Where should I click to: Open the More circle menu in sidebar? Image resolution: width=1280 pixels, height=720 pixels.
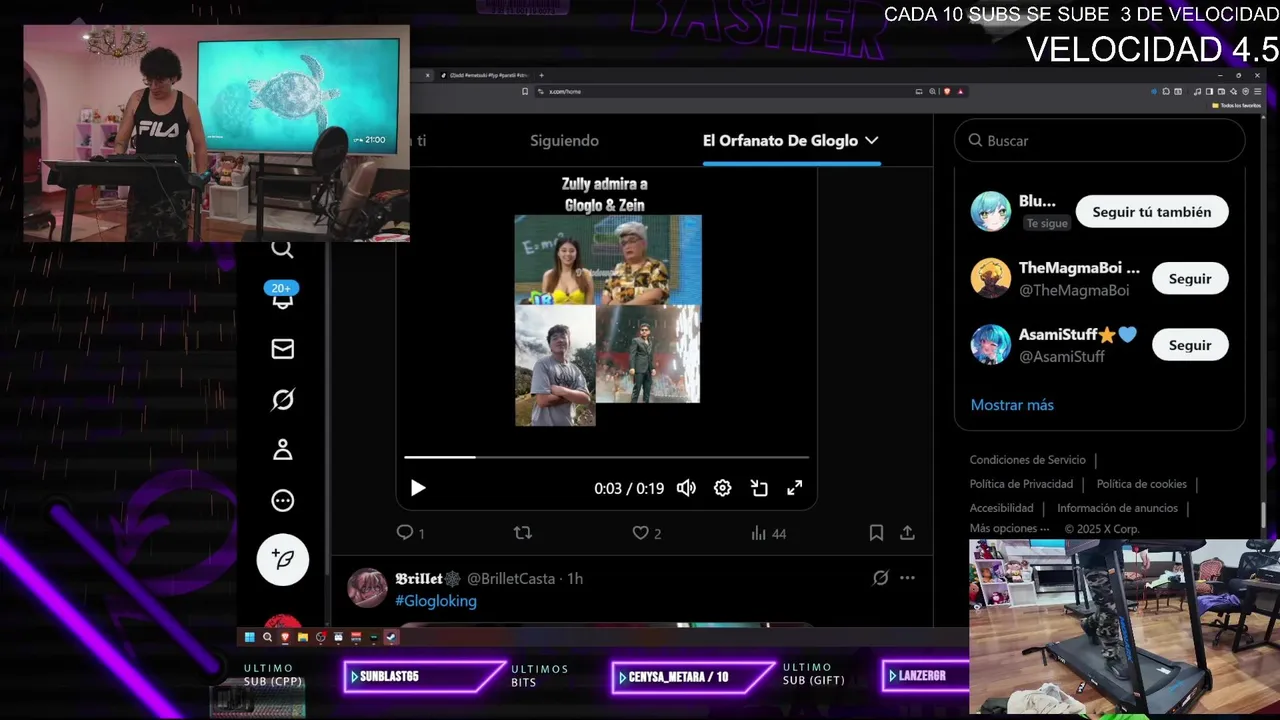coord(283,501)
